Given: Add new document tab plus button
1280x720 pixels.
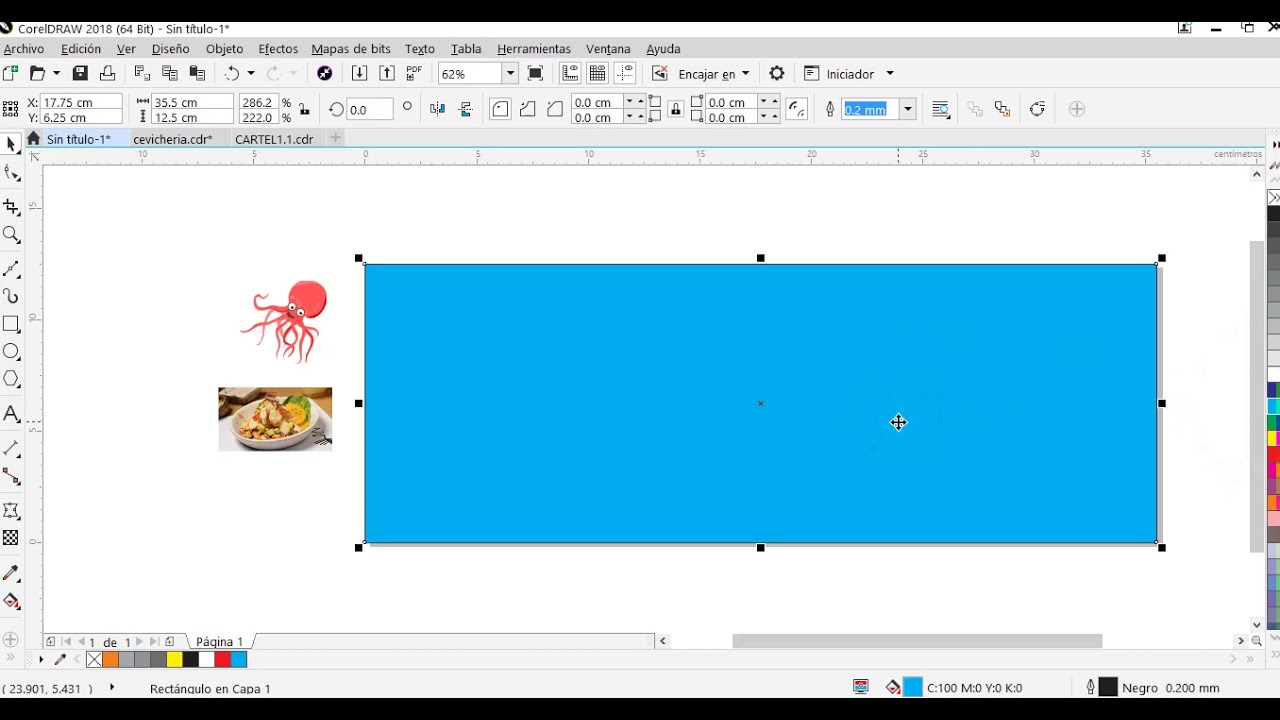Looking at the screenshot, I should pos(336,138).
